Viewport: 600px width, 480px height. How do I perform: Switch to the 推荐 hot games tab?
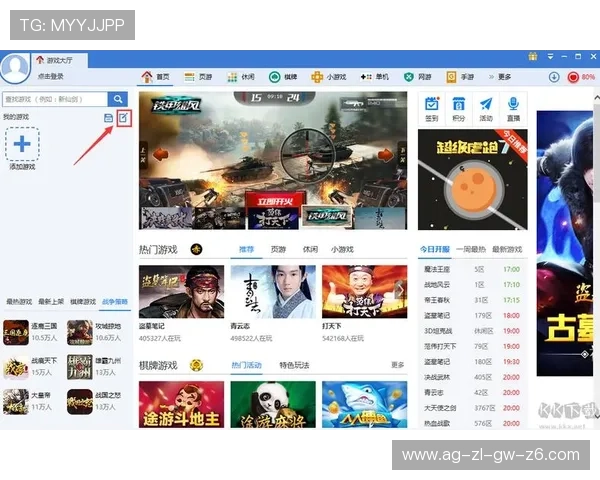pos(246,250)
